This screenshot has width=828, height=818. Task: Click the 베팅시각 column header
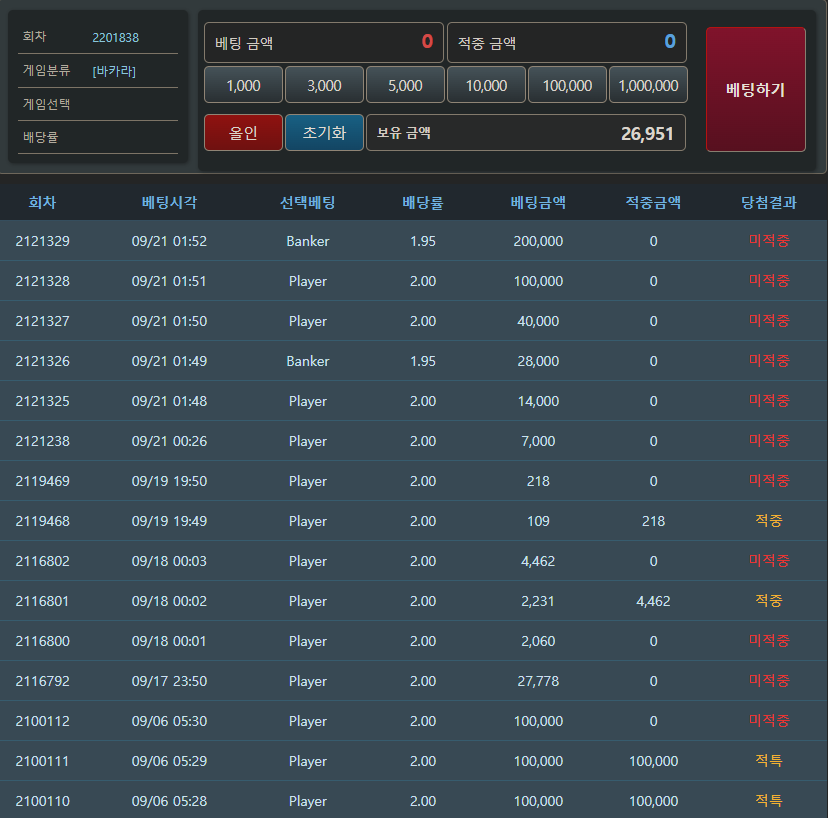click(x=169, y=202)
